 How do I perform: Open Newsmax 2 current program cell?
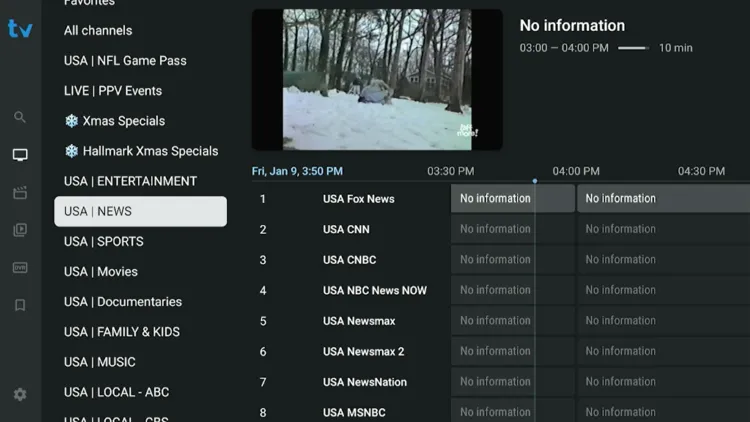(x=513, y=351)
